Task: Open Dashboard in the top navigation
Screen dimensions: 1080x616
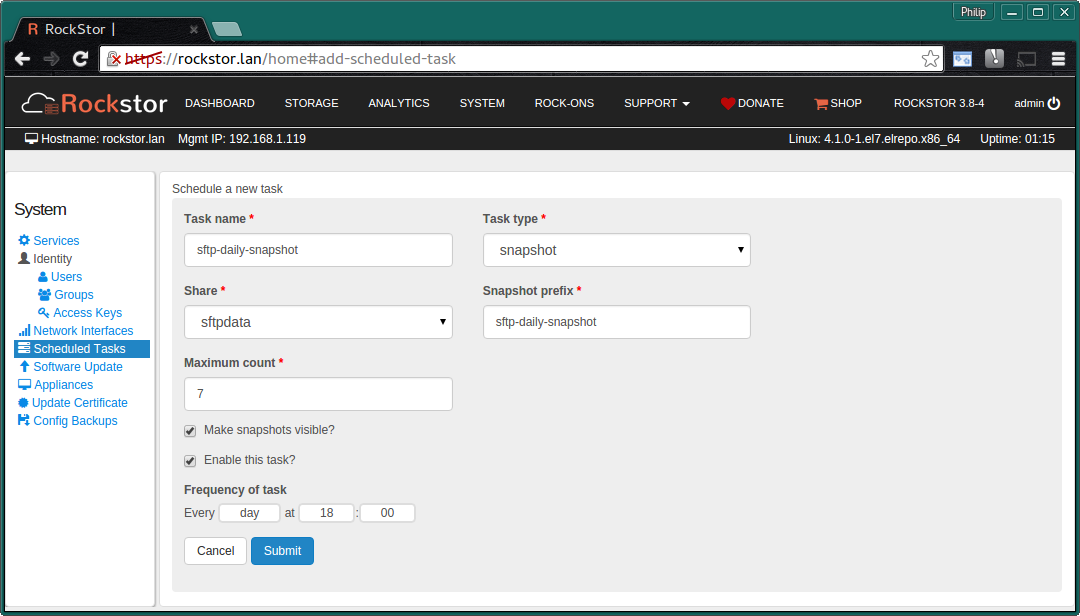Action: [220, 103]
